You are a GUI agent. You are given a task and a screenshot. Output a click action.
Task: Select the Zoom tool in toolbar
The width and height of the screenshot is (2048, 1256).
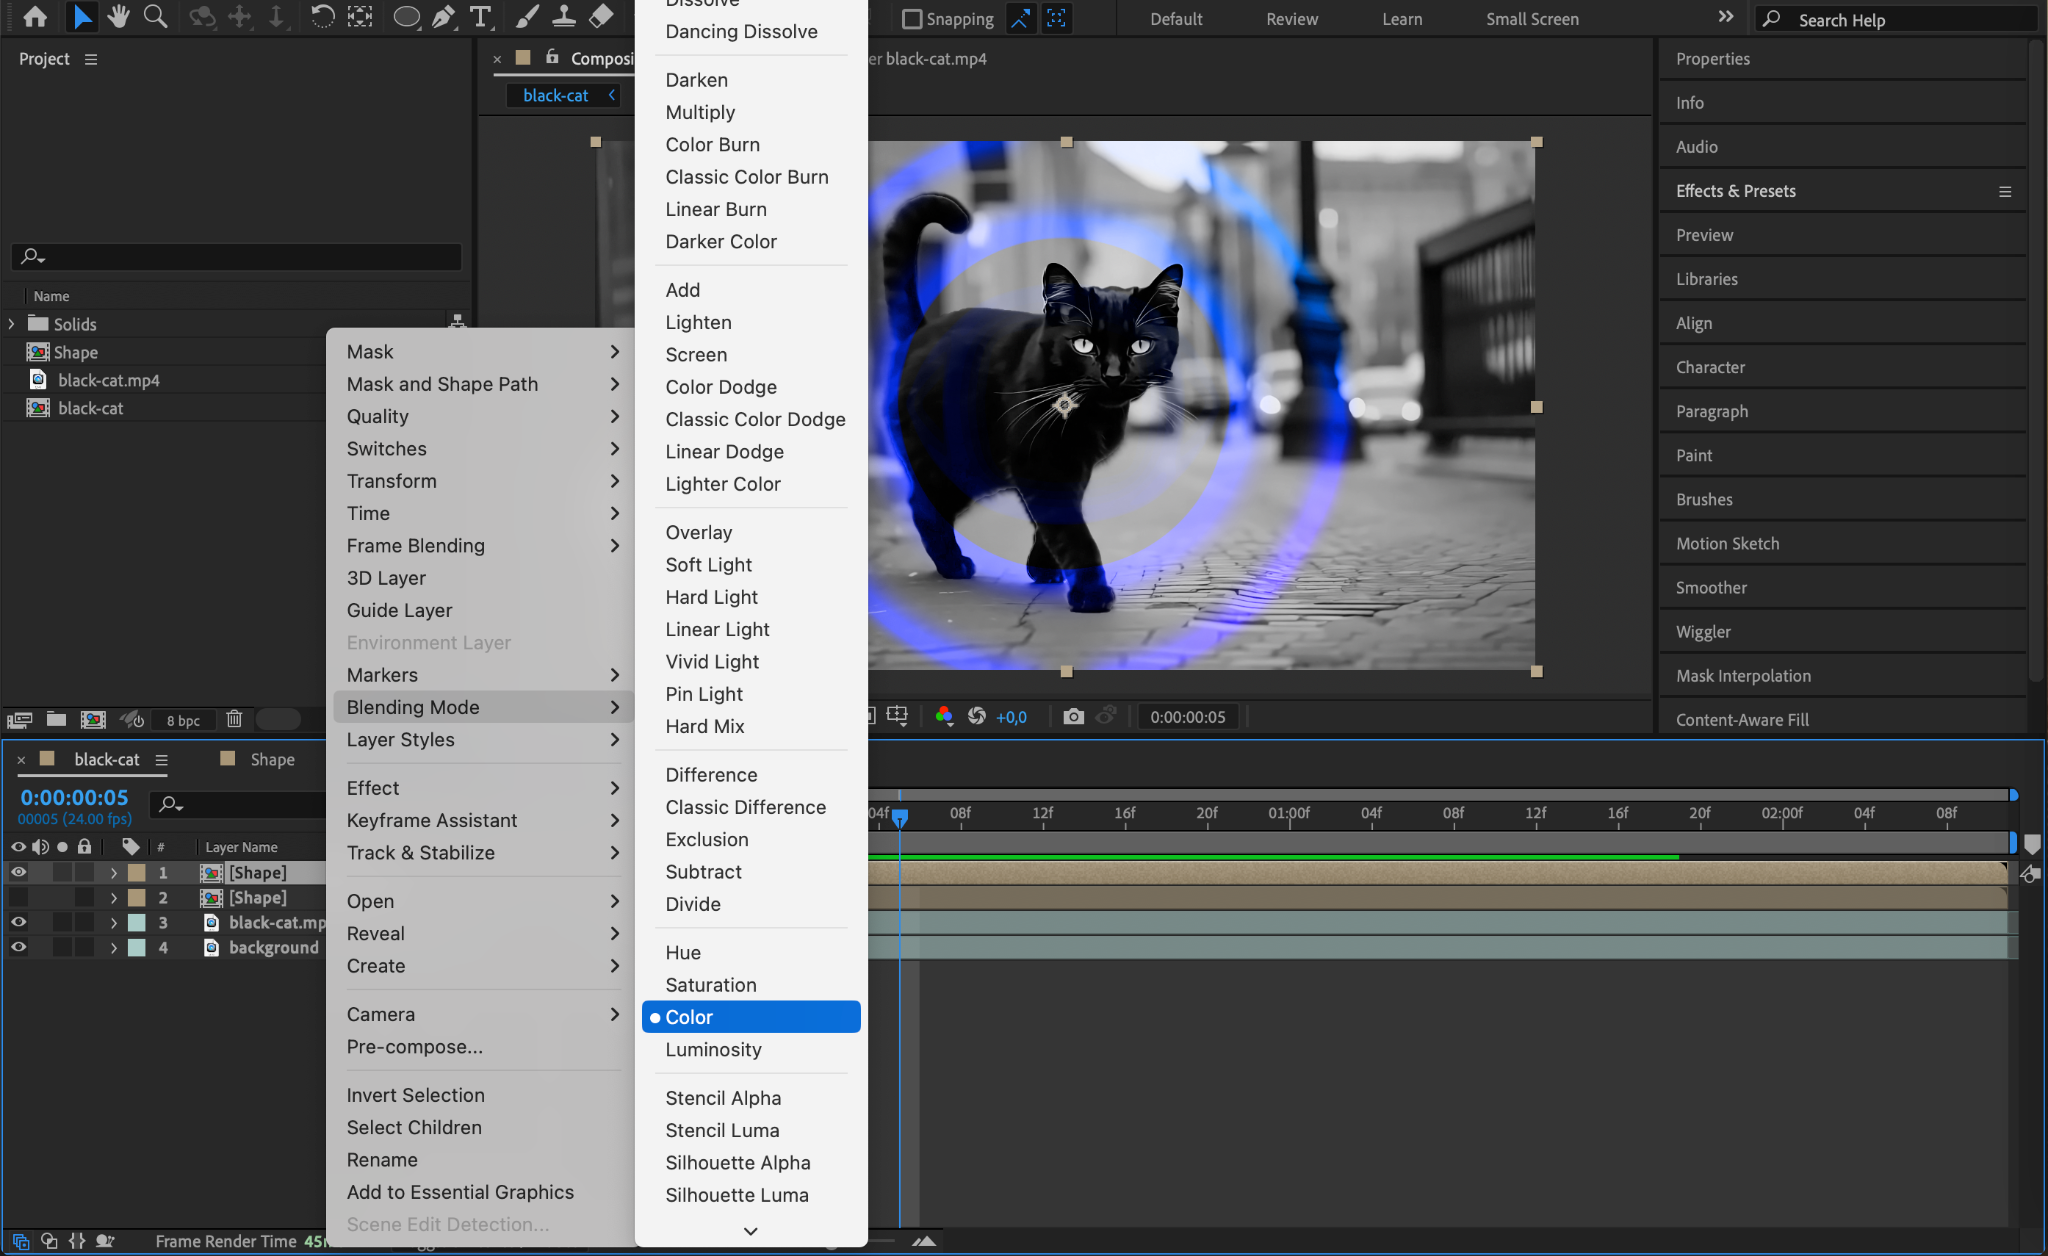point(155,16)
